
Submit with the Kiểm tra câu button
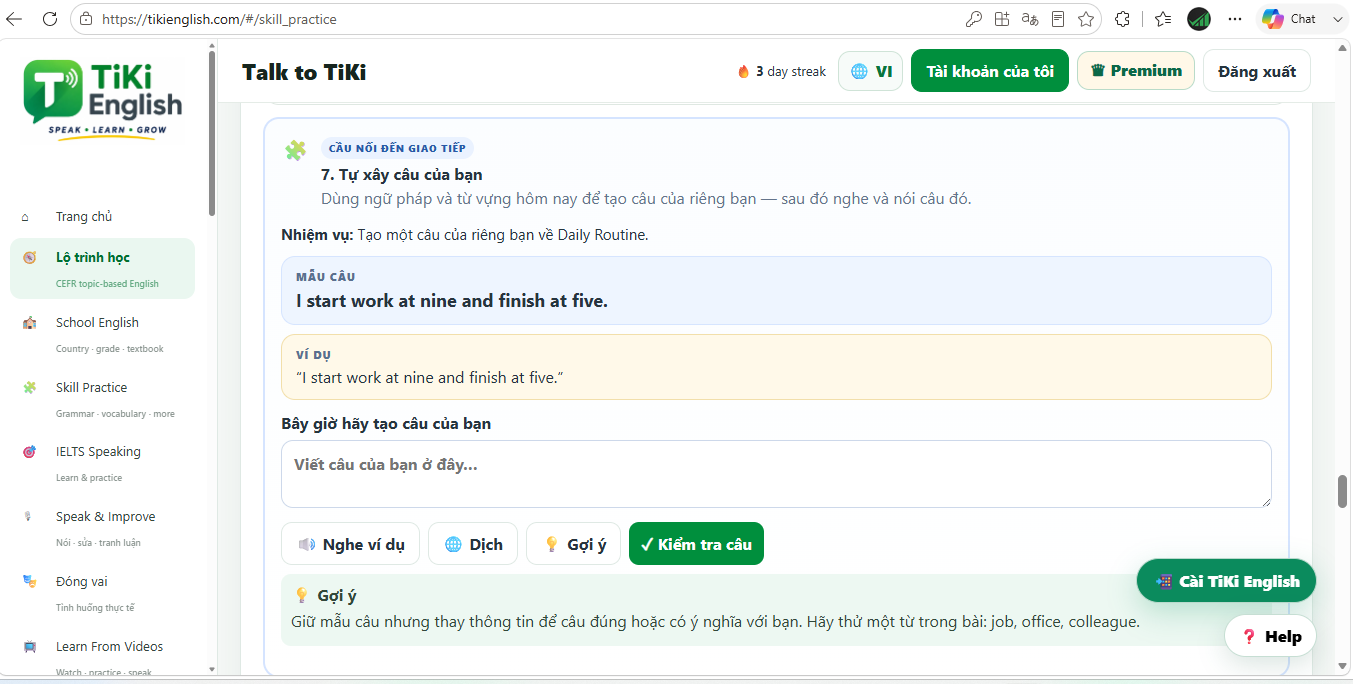pos(696,544)
